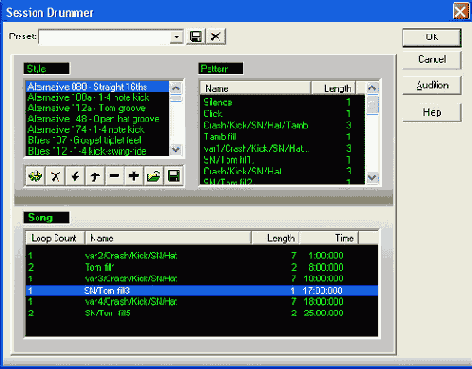Click the Pattern list scroll up arrow
This screenshot has width=472, height=369.
point(372,88)
